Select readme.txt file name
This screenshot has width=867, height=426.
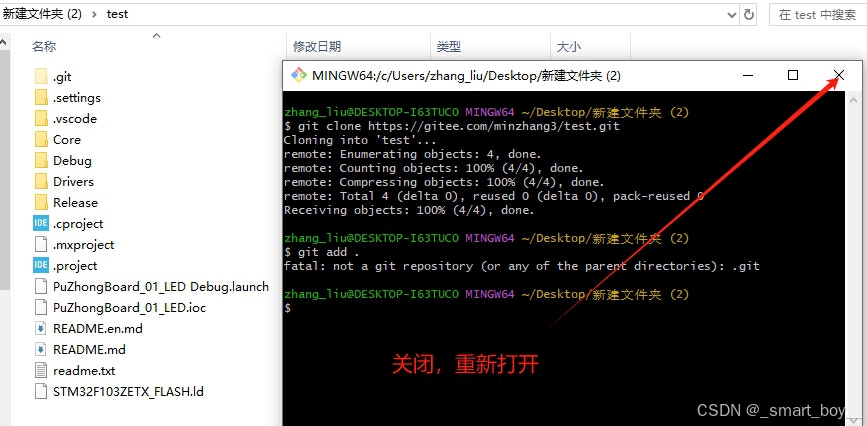(84, 371)
